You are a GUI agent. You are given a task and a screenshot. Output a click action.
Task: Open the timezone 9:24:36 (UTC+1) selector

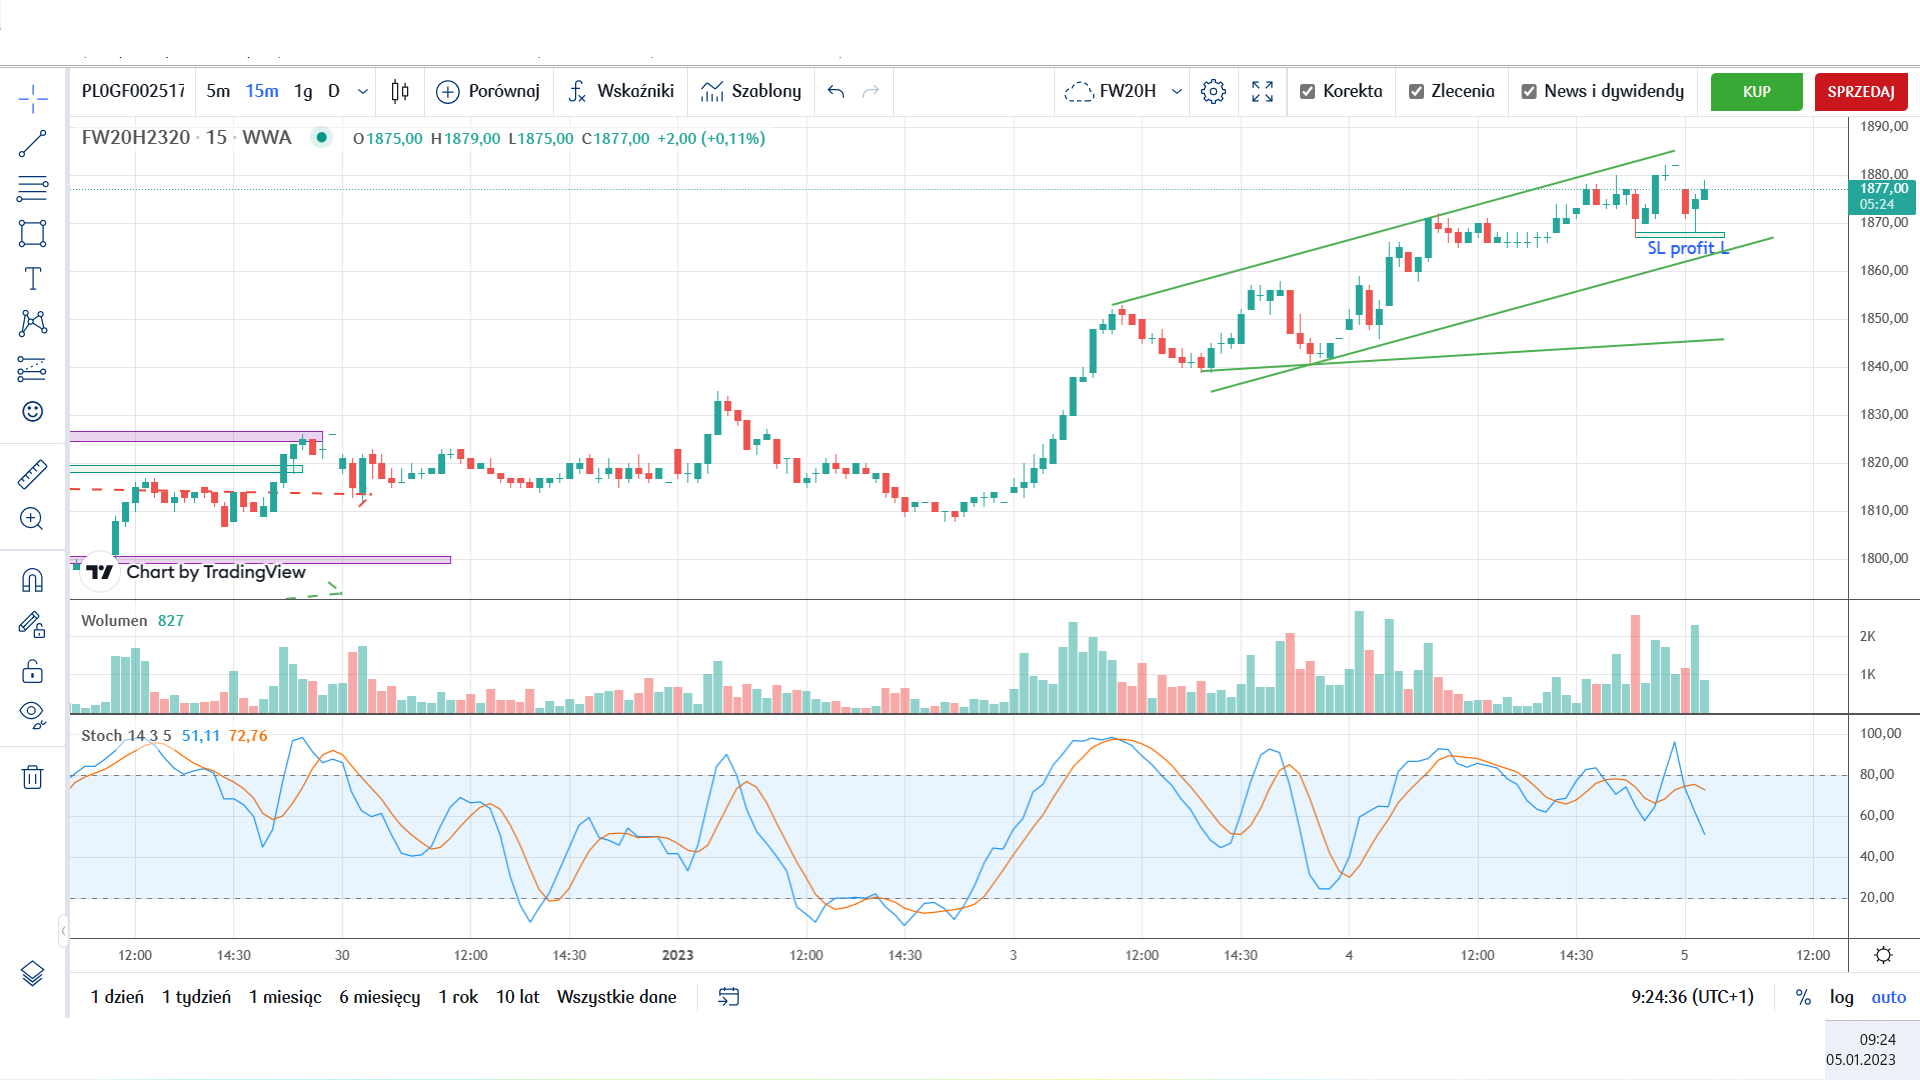point(1692,997)
